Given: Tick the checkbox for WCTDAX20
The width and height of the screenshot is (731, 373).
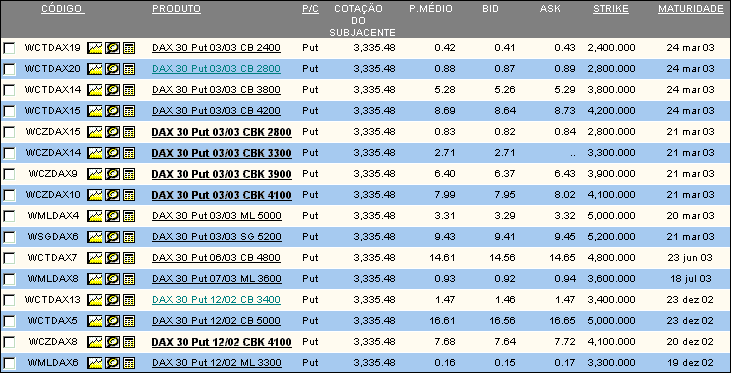Looking at the screenshot, I should (9, 69).
